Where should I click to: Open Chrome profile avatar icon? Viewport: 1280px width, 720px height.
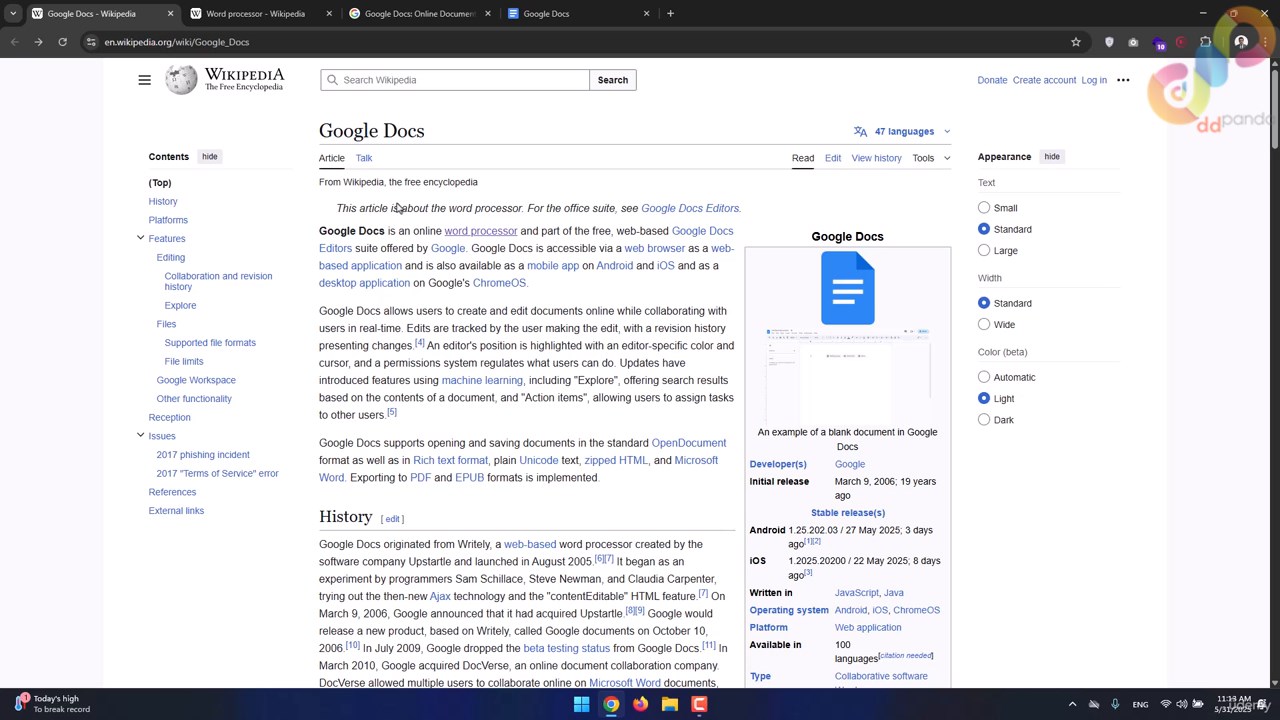(1241, 42)
